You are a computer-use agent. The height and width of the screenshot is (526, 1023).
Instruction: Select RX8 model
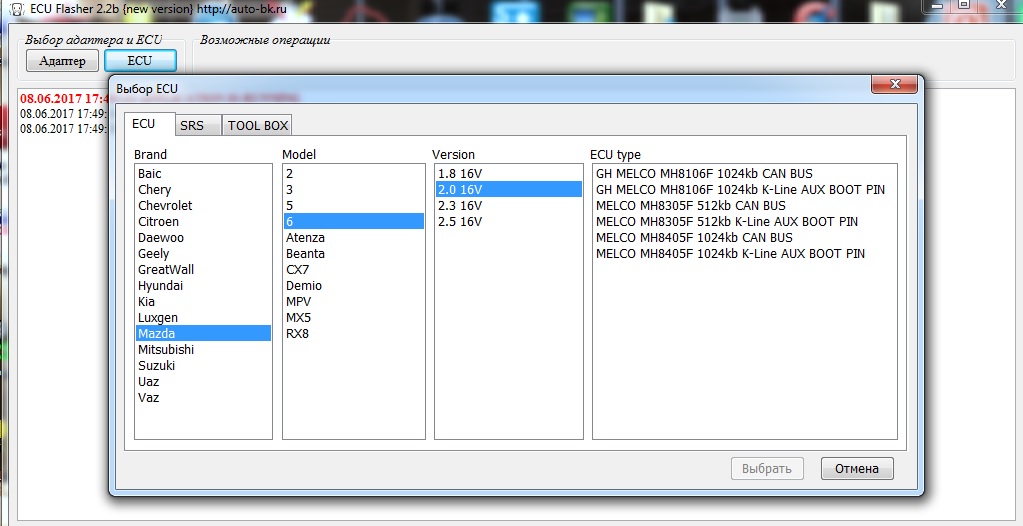[x=353, y=333]
